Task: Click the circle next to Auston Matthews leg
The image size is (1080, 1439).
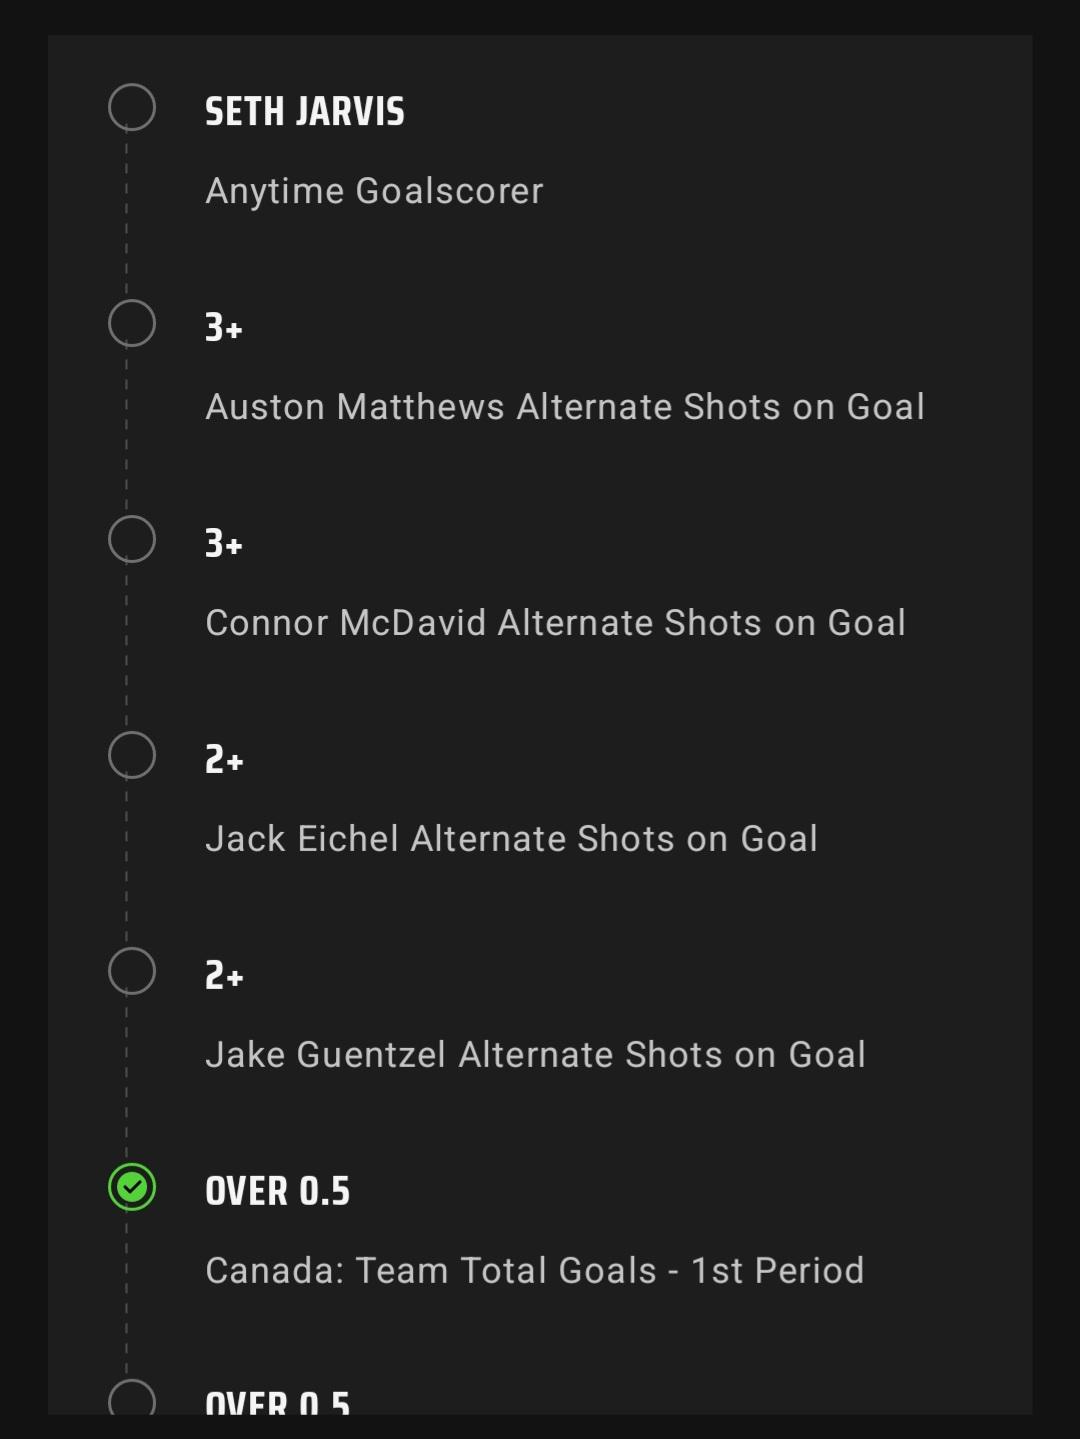Action: click(132, 323)
